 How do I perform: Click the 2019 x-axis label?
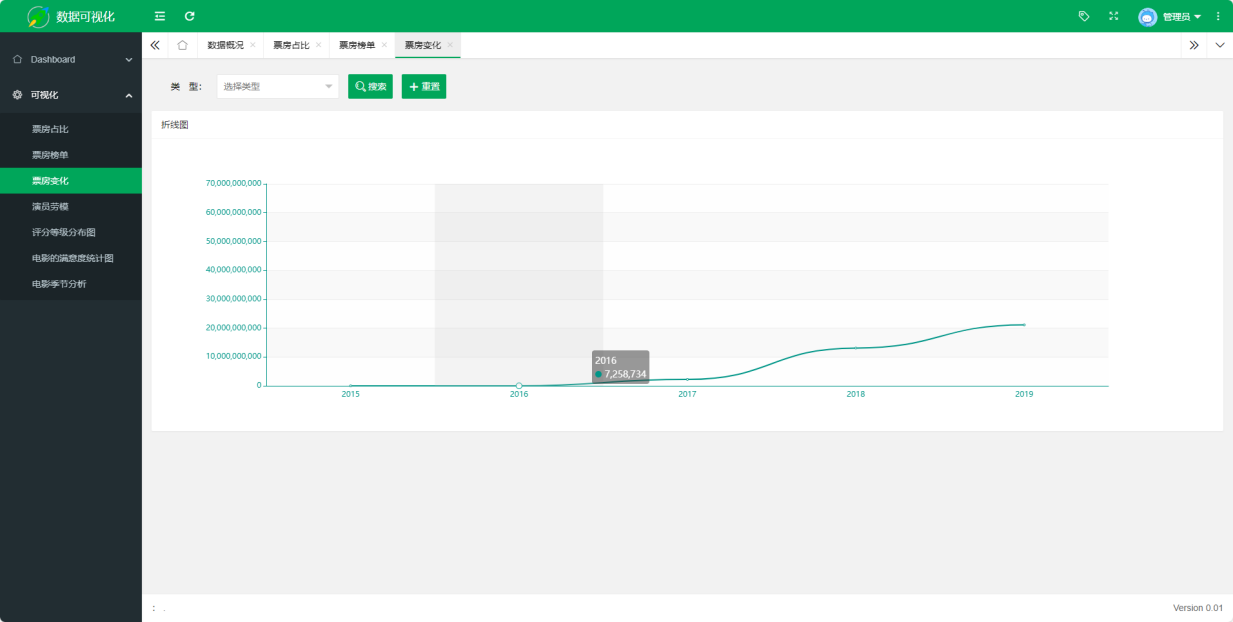[1024, 395]
